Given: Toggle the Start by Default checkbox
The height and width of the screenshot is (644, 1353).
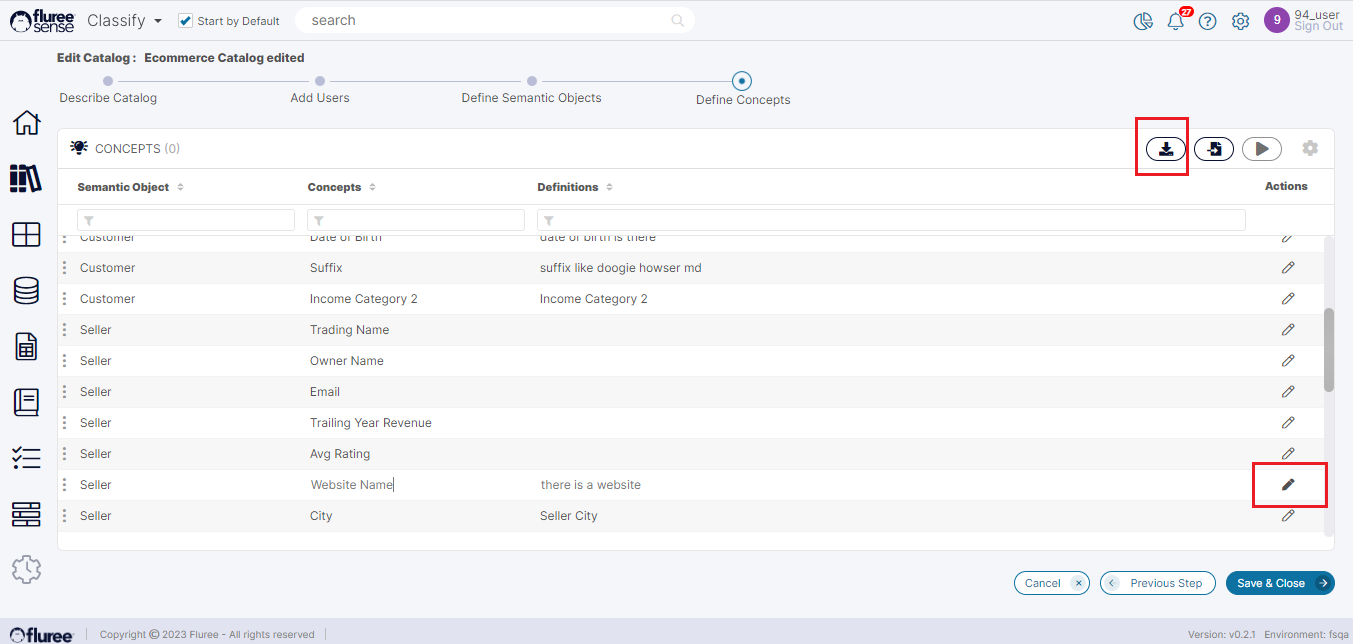Looking at the screenshot, I should pos(185,21).
